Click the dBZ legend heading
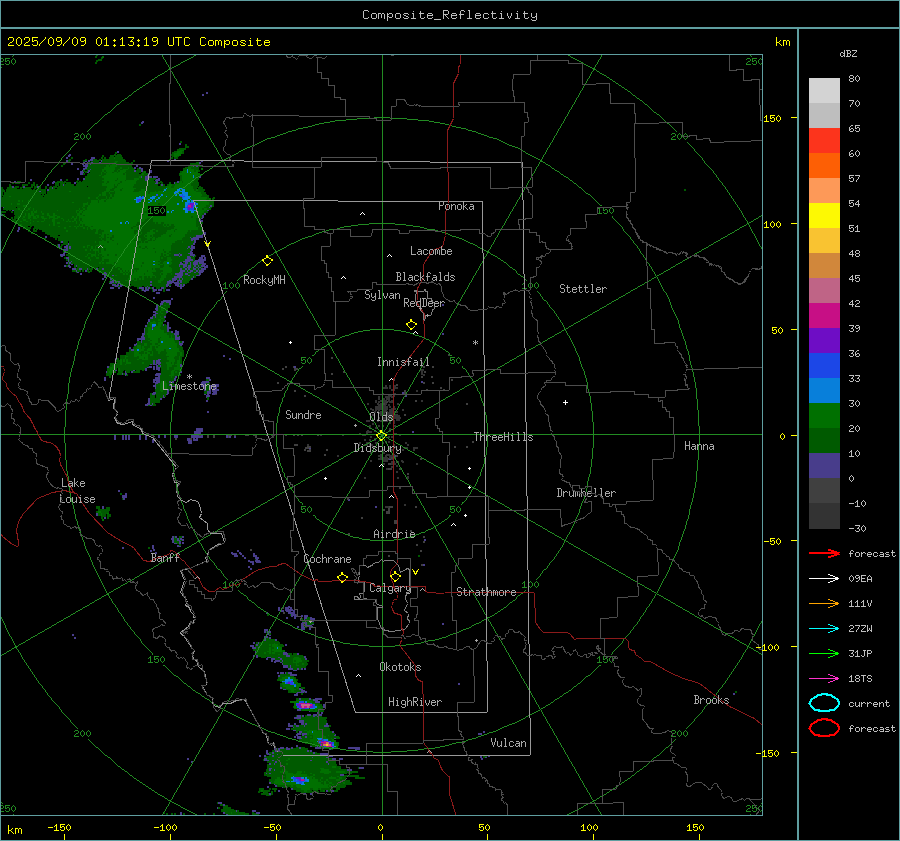Image resolution: width=900 pixels, height=841 pixels. (848, 54)
